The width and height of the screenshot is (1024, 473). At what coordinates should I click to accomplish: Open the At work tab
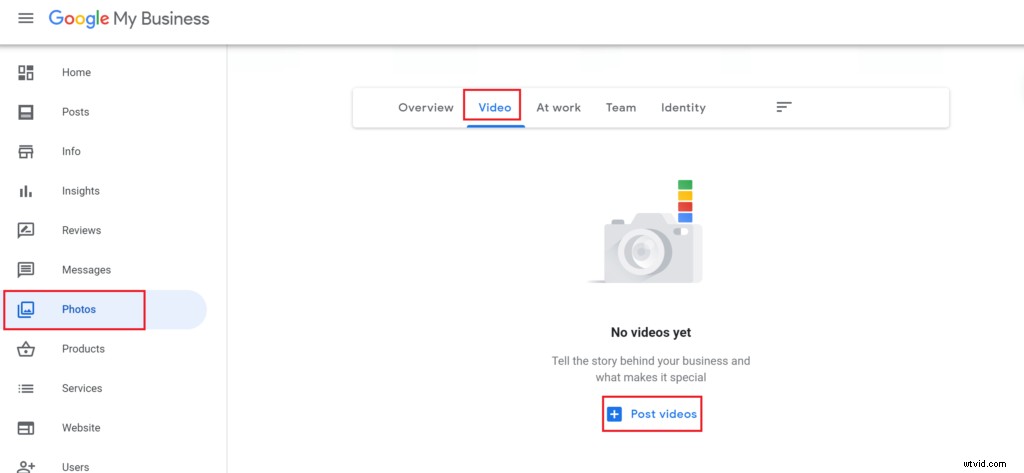[558, 108]
